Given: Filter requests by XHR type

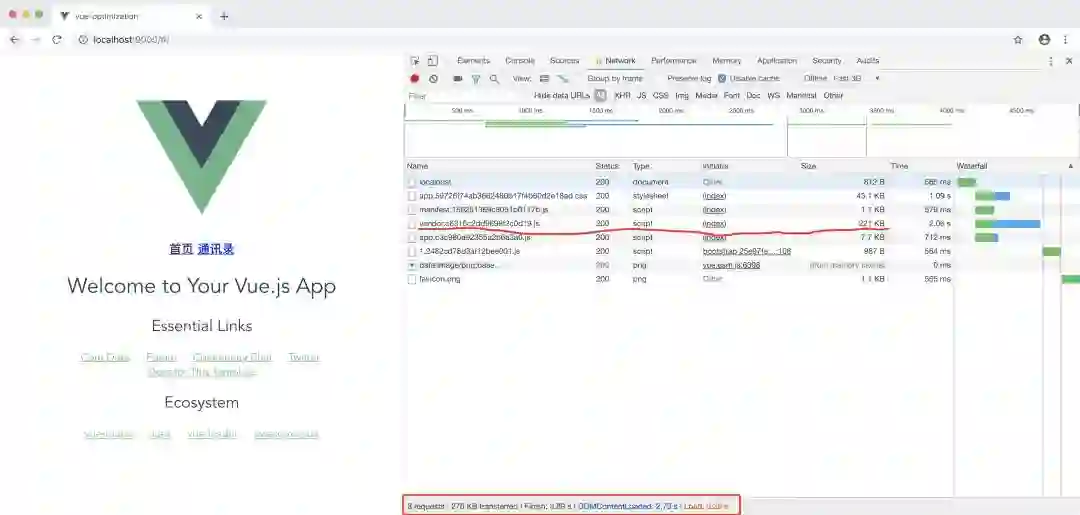Looking at the screenshot, I should [623, 96].
